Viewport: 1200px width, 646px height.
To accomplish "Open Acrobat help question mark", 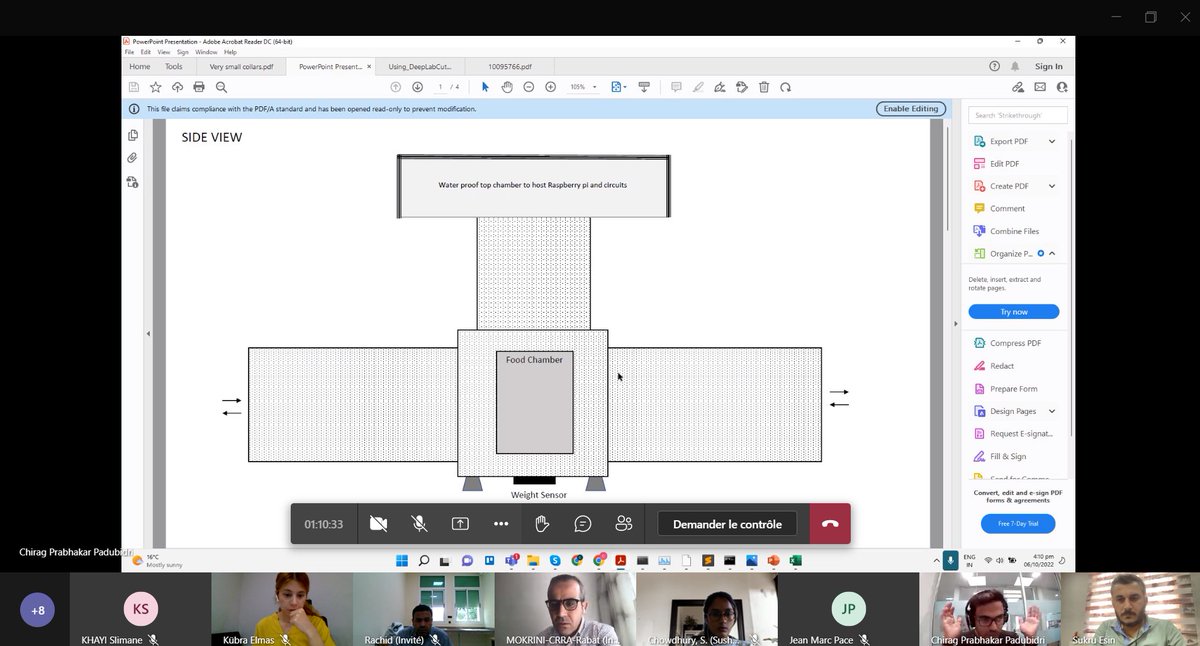I will pos(994,66).
